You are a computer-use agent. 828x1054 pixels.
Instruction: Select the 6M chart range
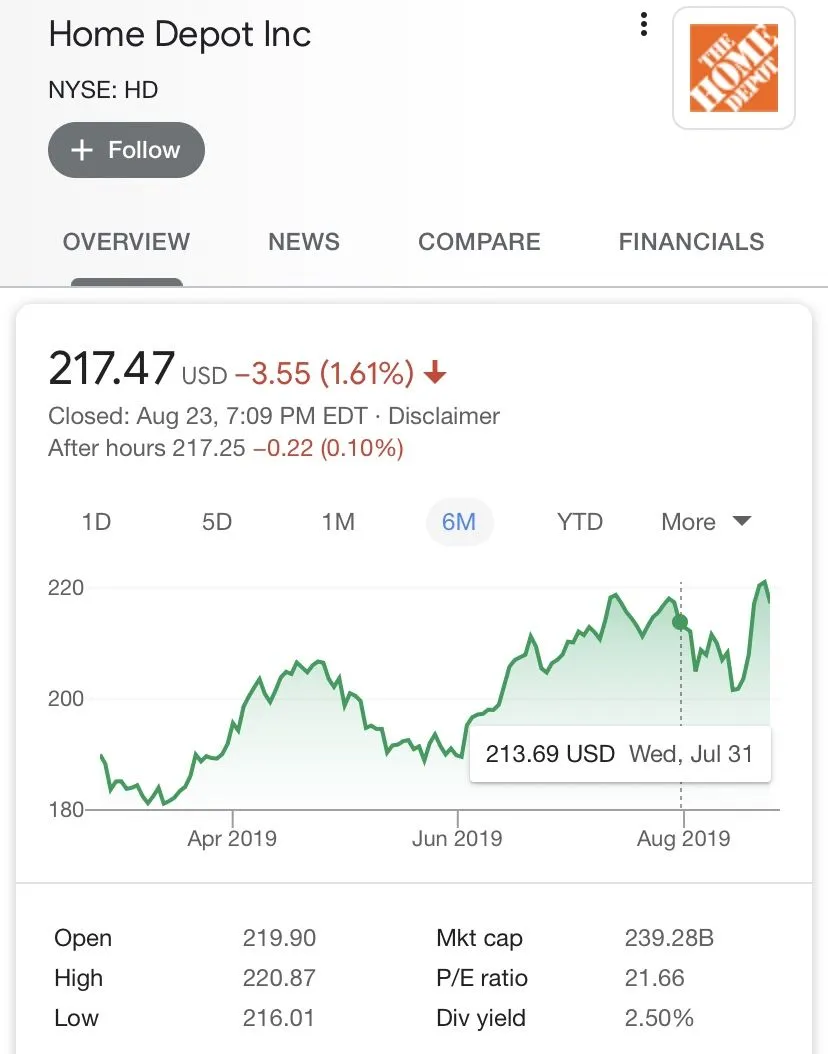click(459, 522)
